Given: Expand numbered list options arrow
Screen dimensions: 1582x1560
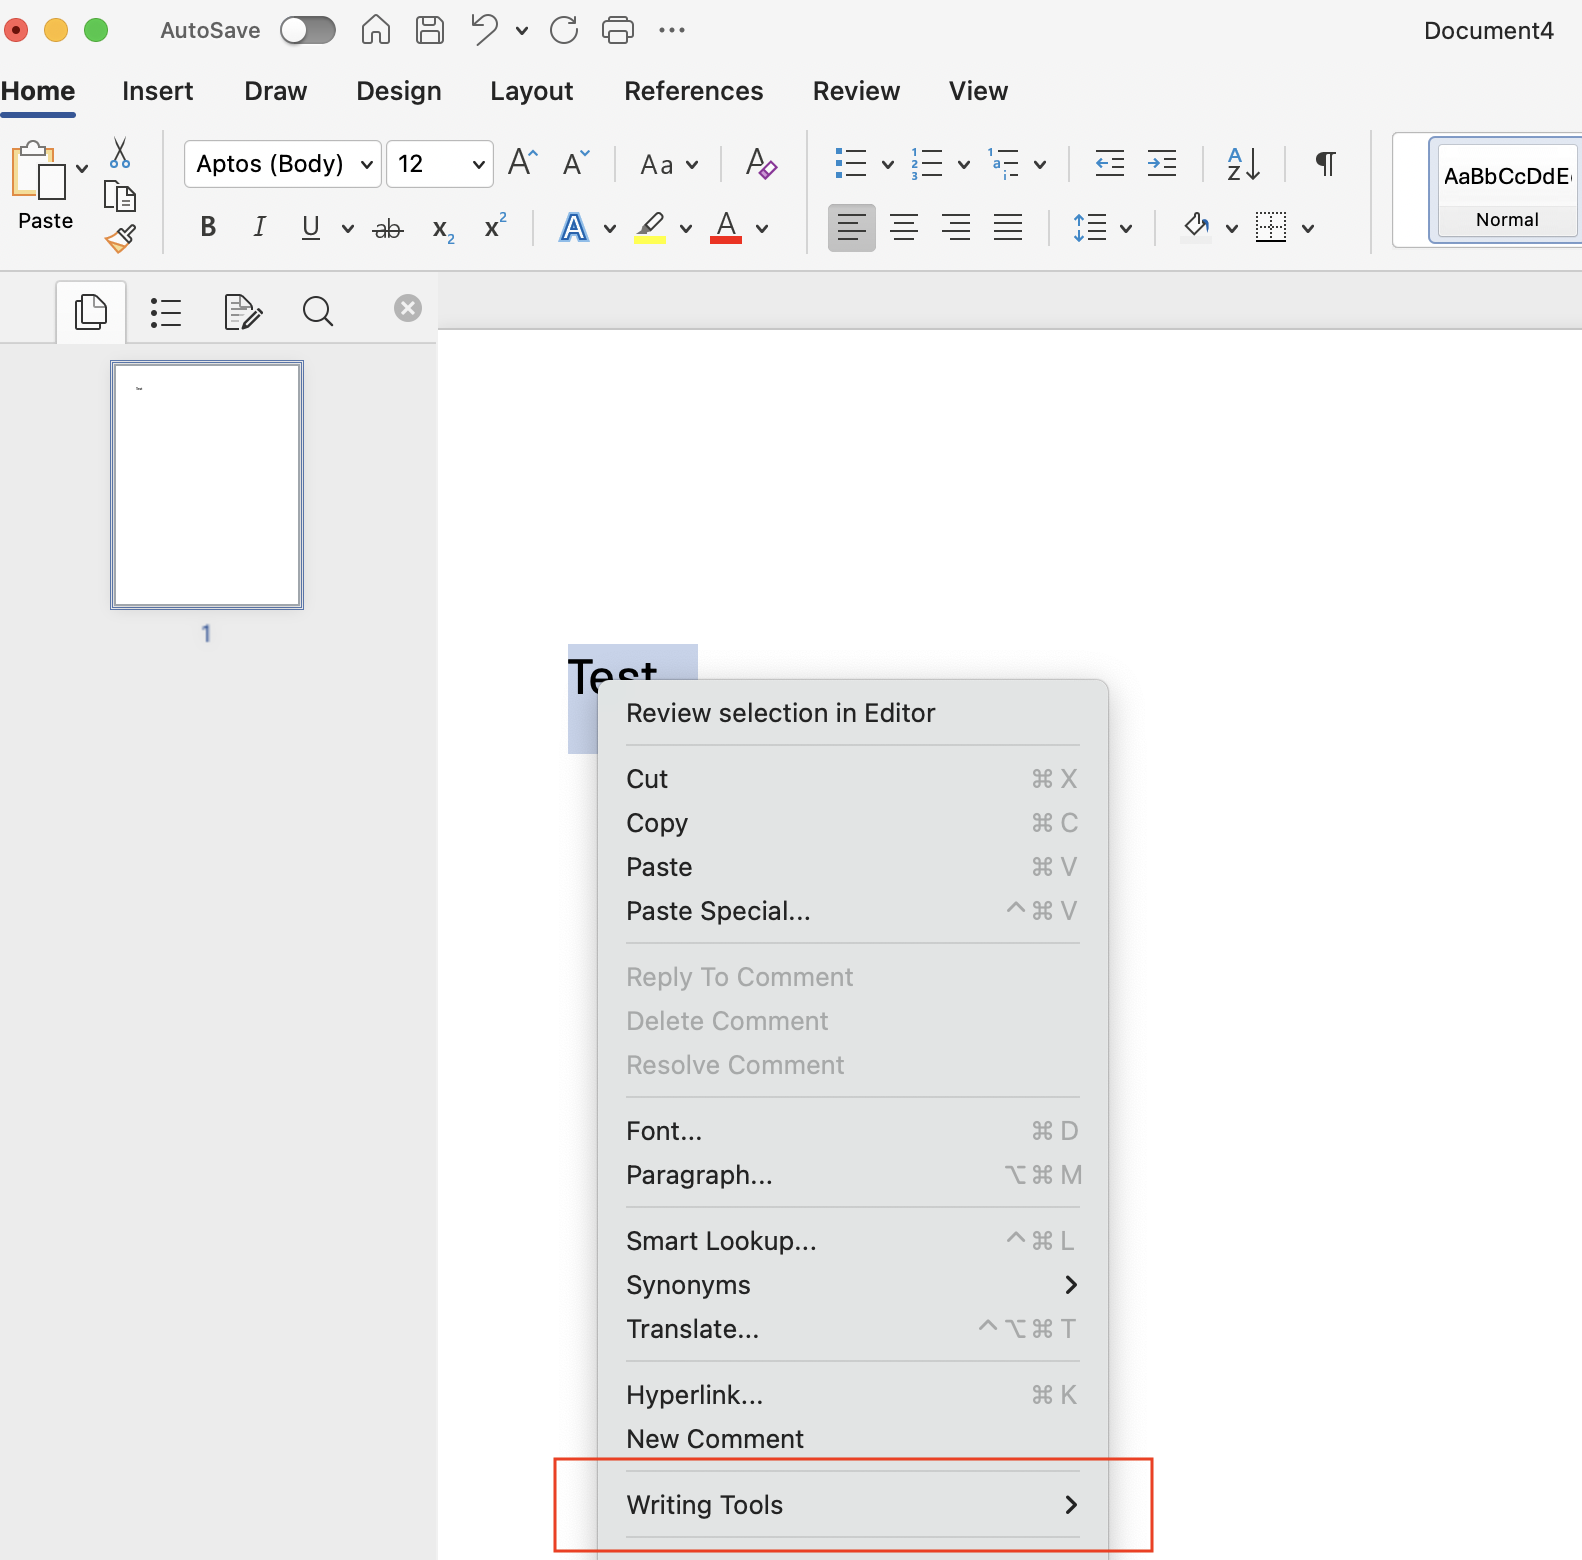Looking at the screenshot, I should (x=963, y=164).
